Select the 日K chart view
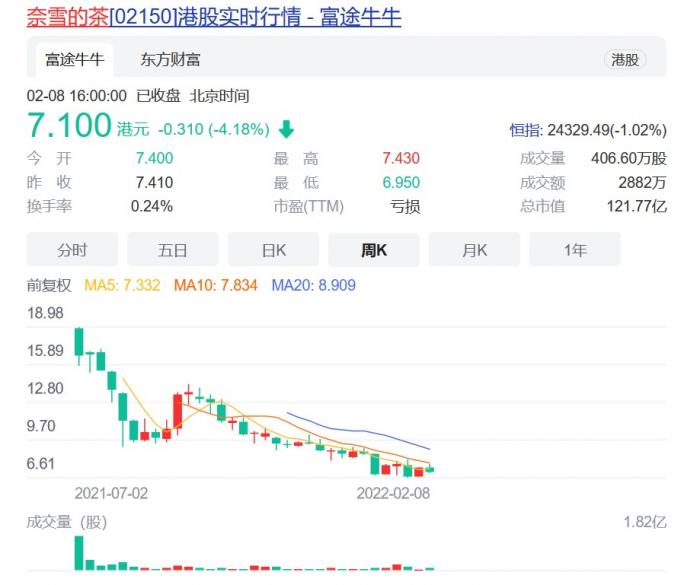The width and height of the screenshot is (700, 585). point(273,250)
